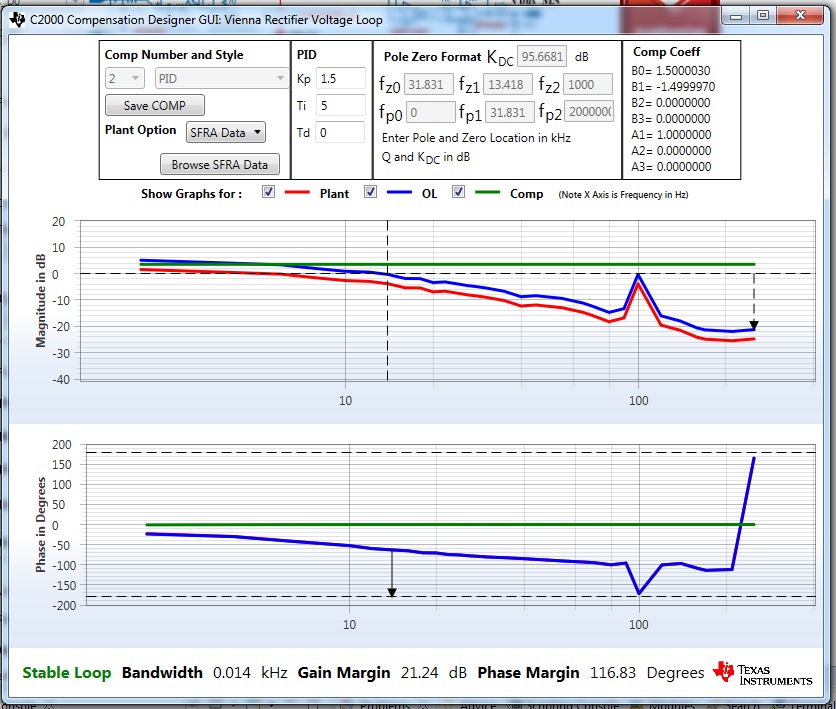Open the Comp Number dropdown showing 2
Image resolution: width=836 pixels, height=709 pixels.
click(x=125, y=78)
